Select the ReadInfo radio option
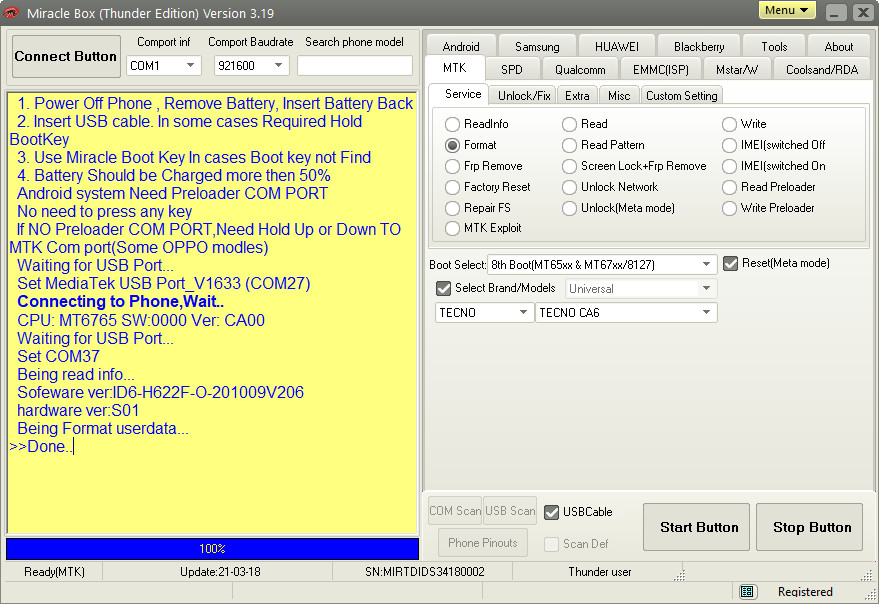This screenshot has height=604, width=879. click(x=476, y=124)
